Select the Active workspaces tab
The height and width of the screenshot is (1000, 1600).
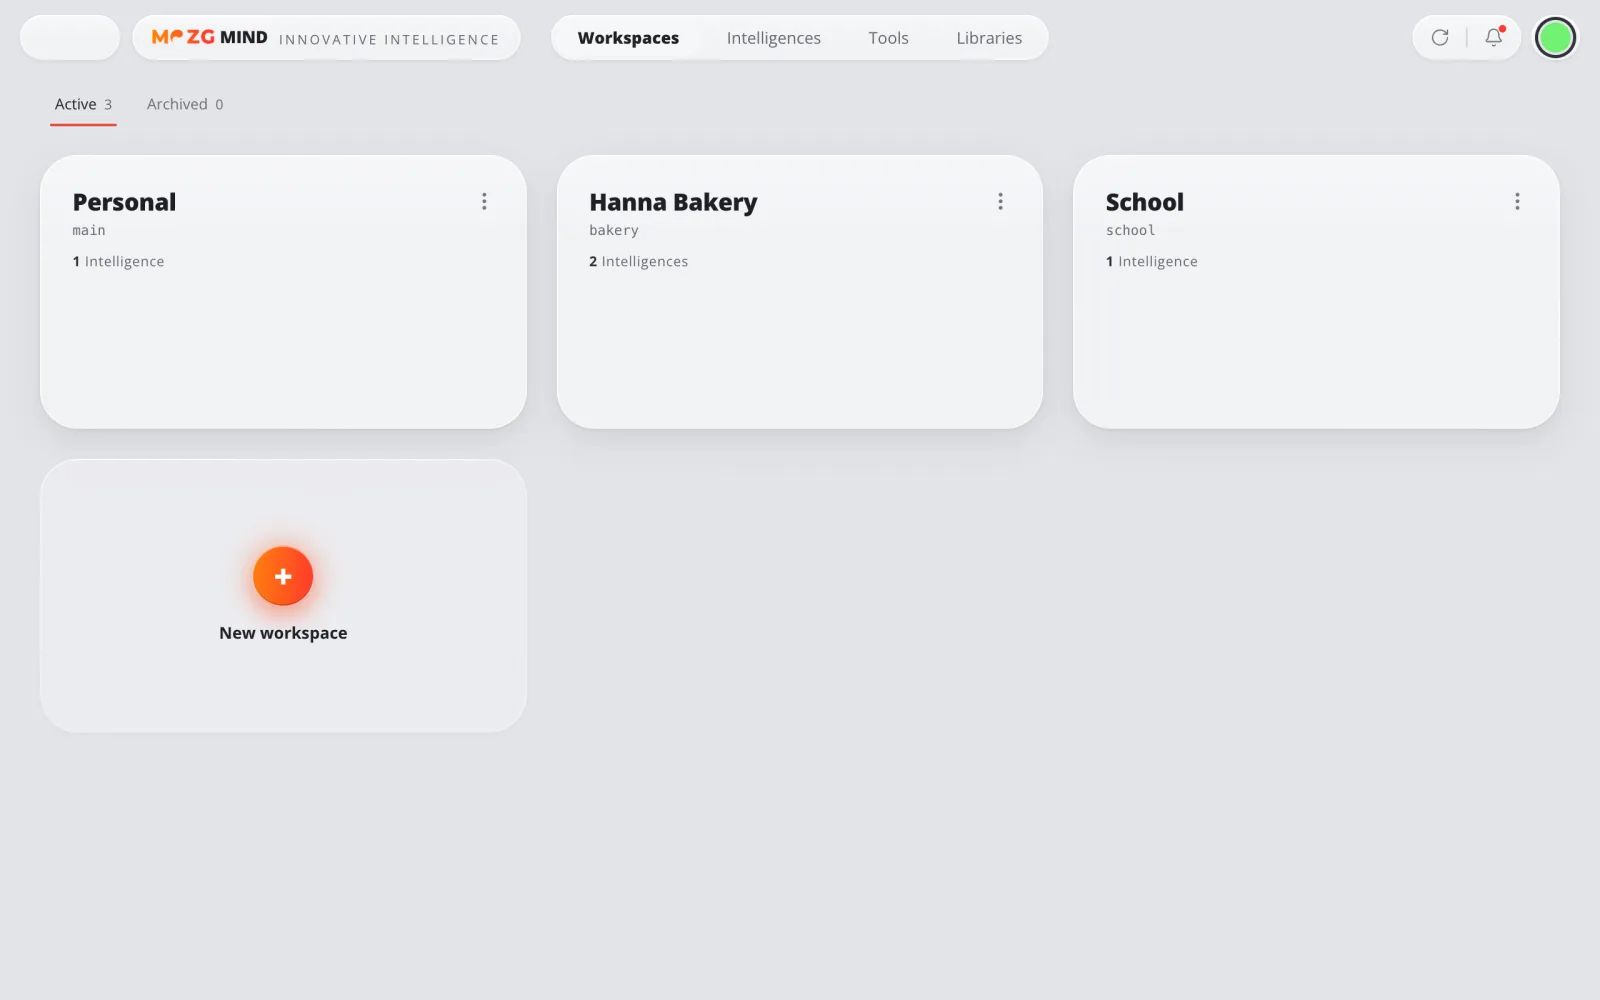pyautogui.click(x=83, y=104)
